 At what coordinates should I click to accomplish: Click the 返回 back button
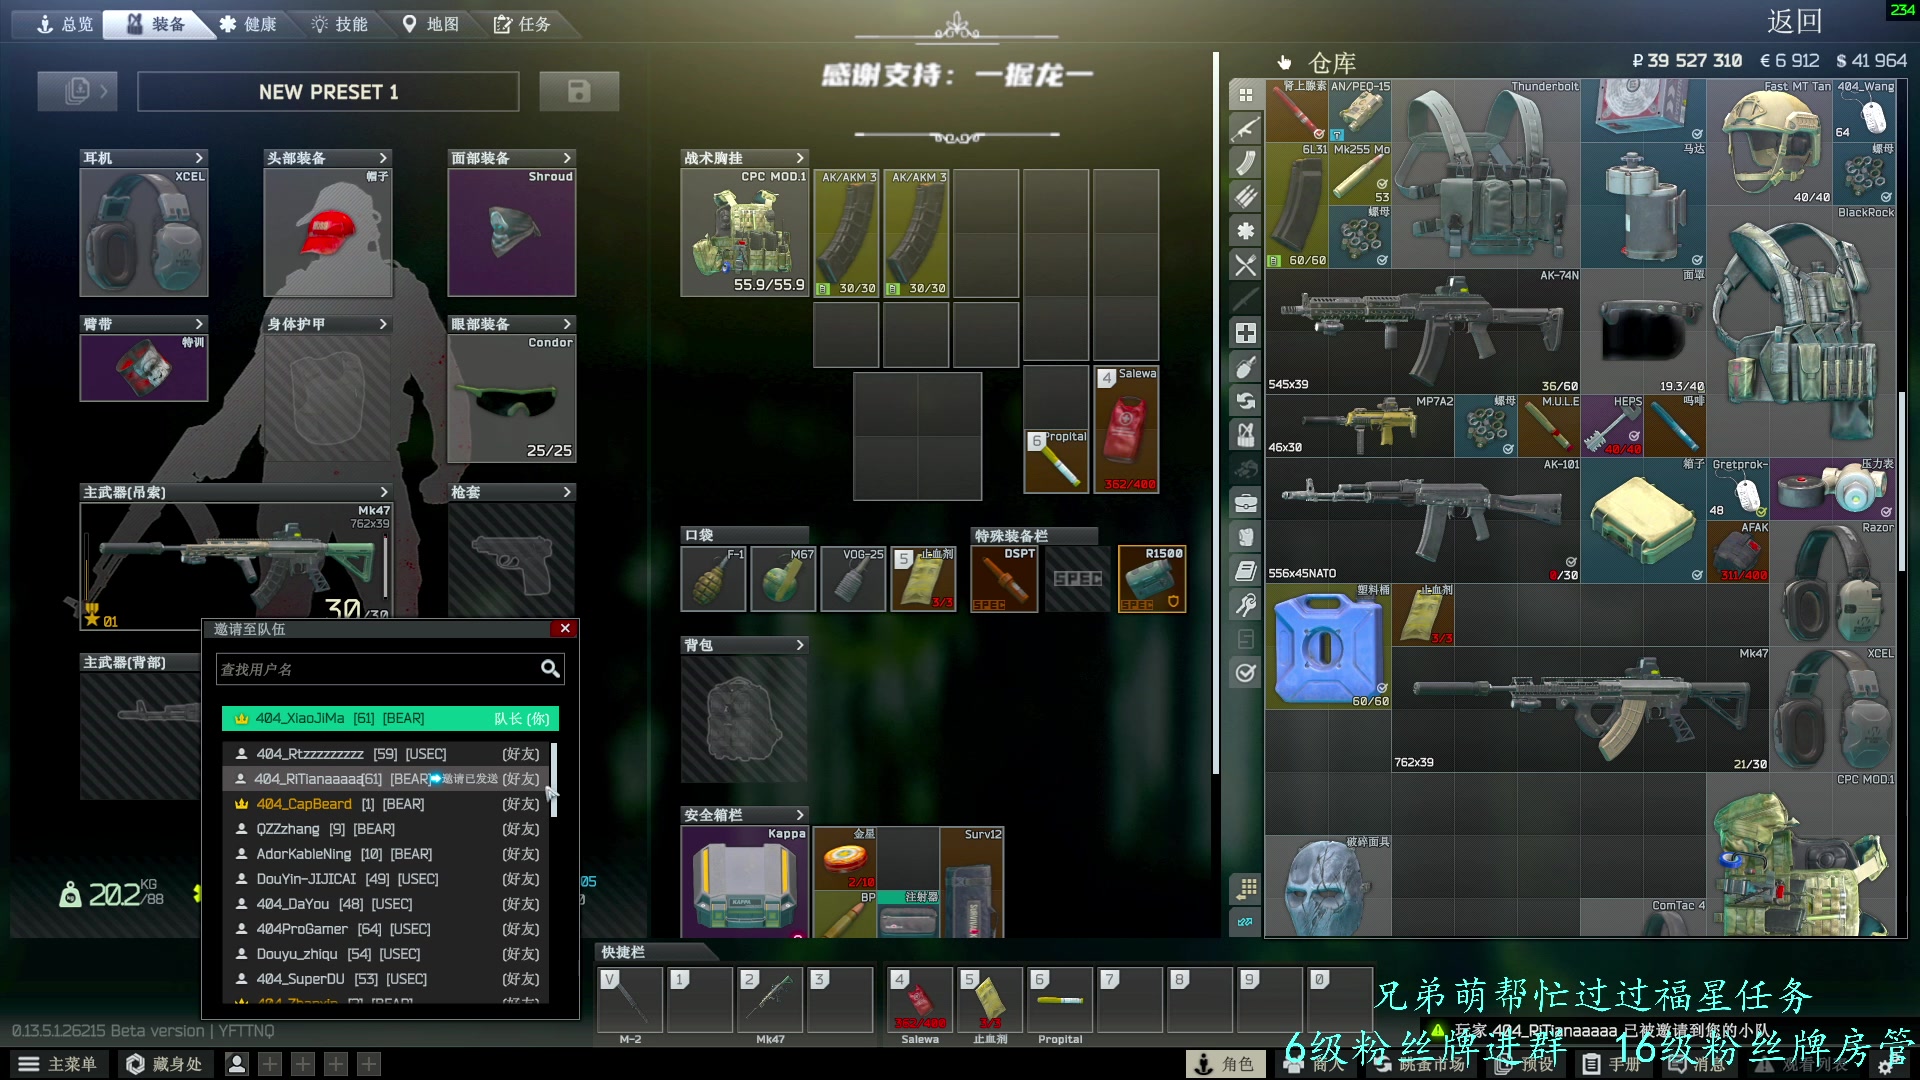1794,22
